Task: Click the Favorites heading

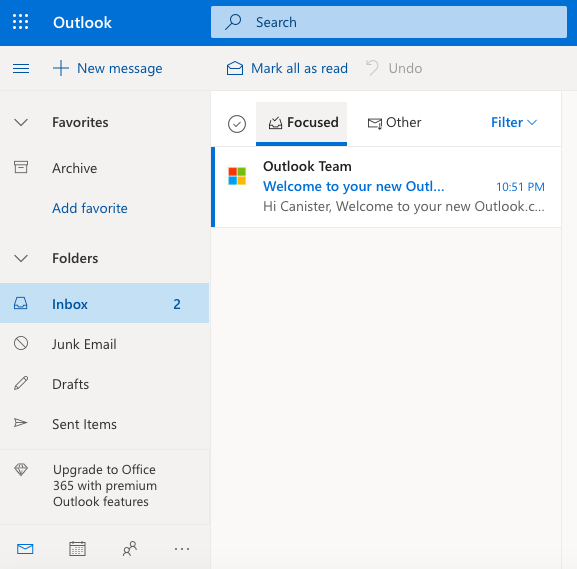Action: pos(80,123)
